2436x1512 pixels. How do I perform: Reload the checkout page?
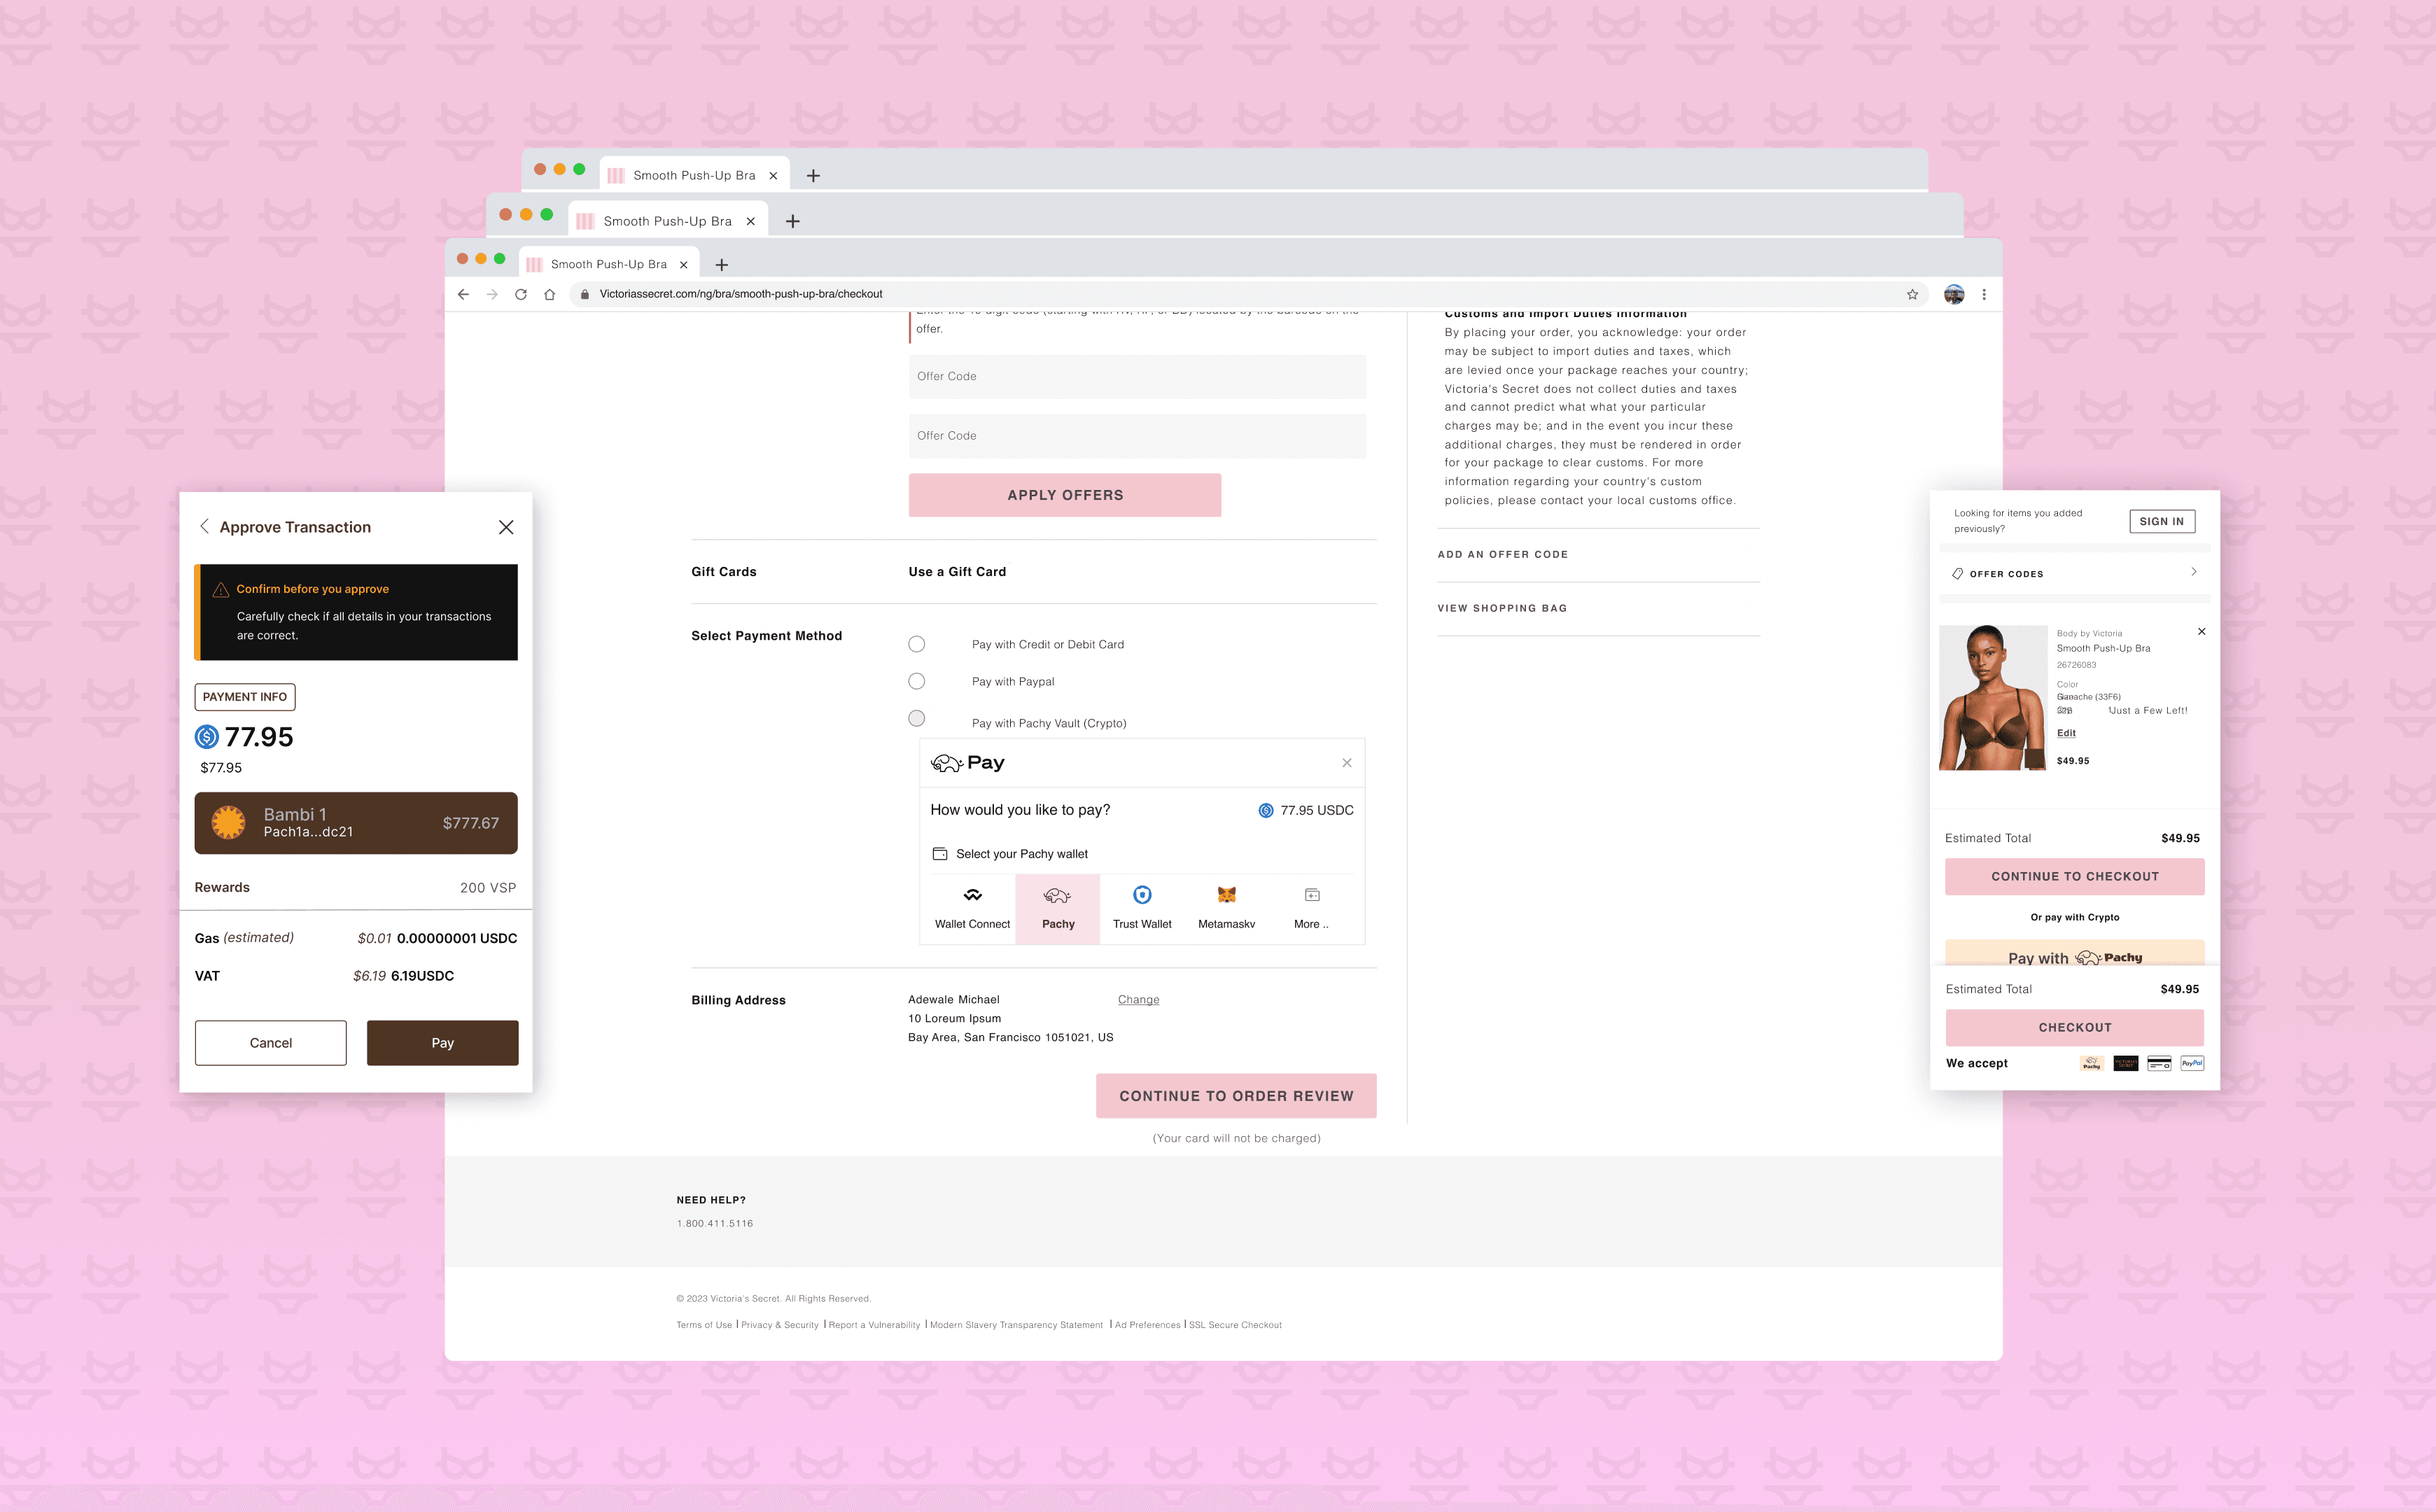[521, 294]
